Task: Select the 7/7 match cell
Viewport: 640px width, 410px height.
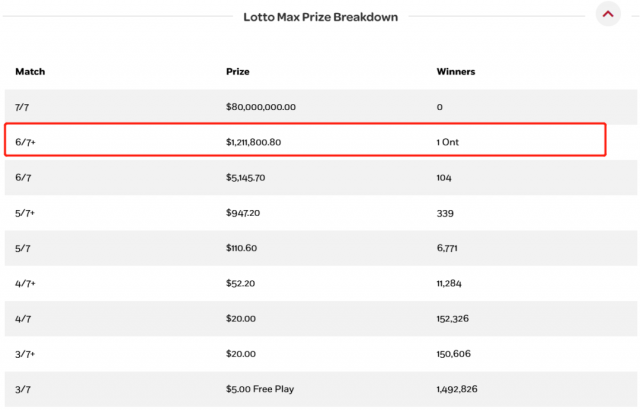Action: coord(24,107)
